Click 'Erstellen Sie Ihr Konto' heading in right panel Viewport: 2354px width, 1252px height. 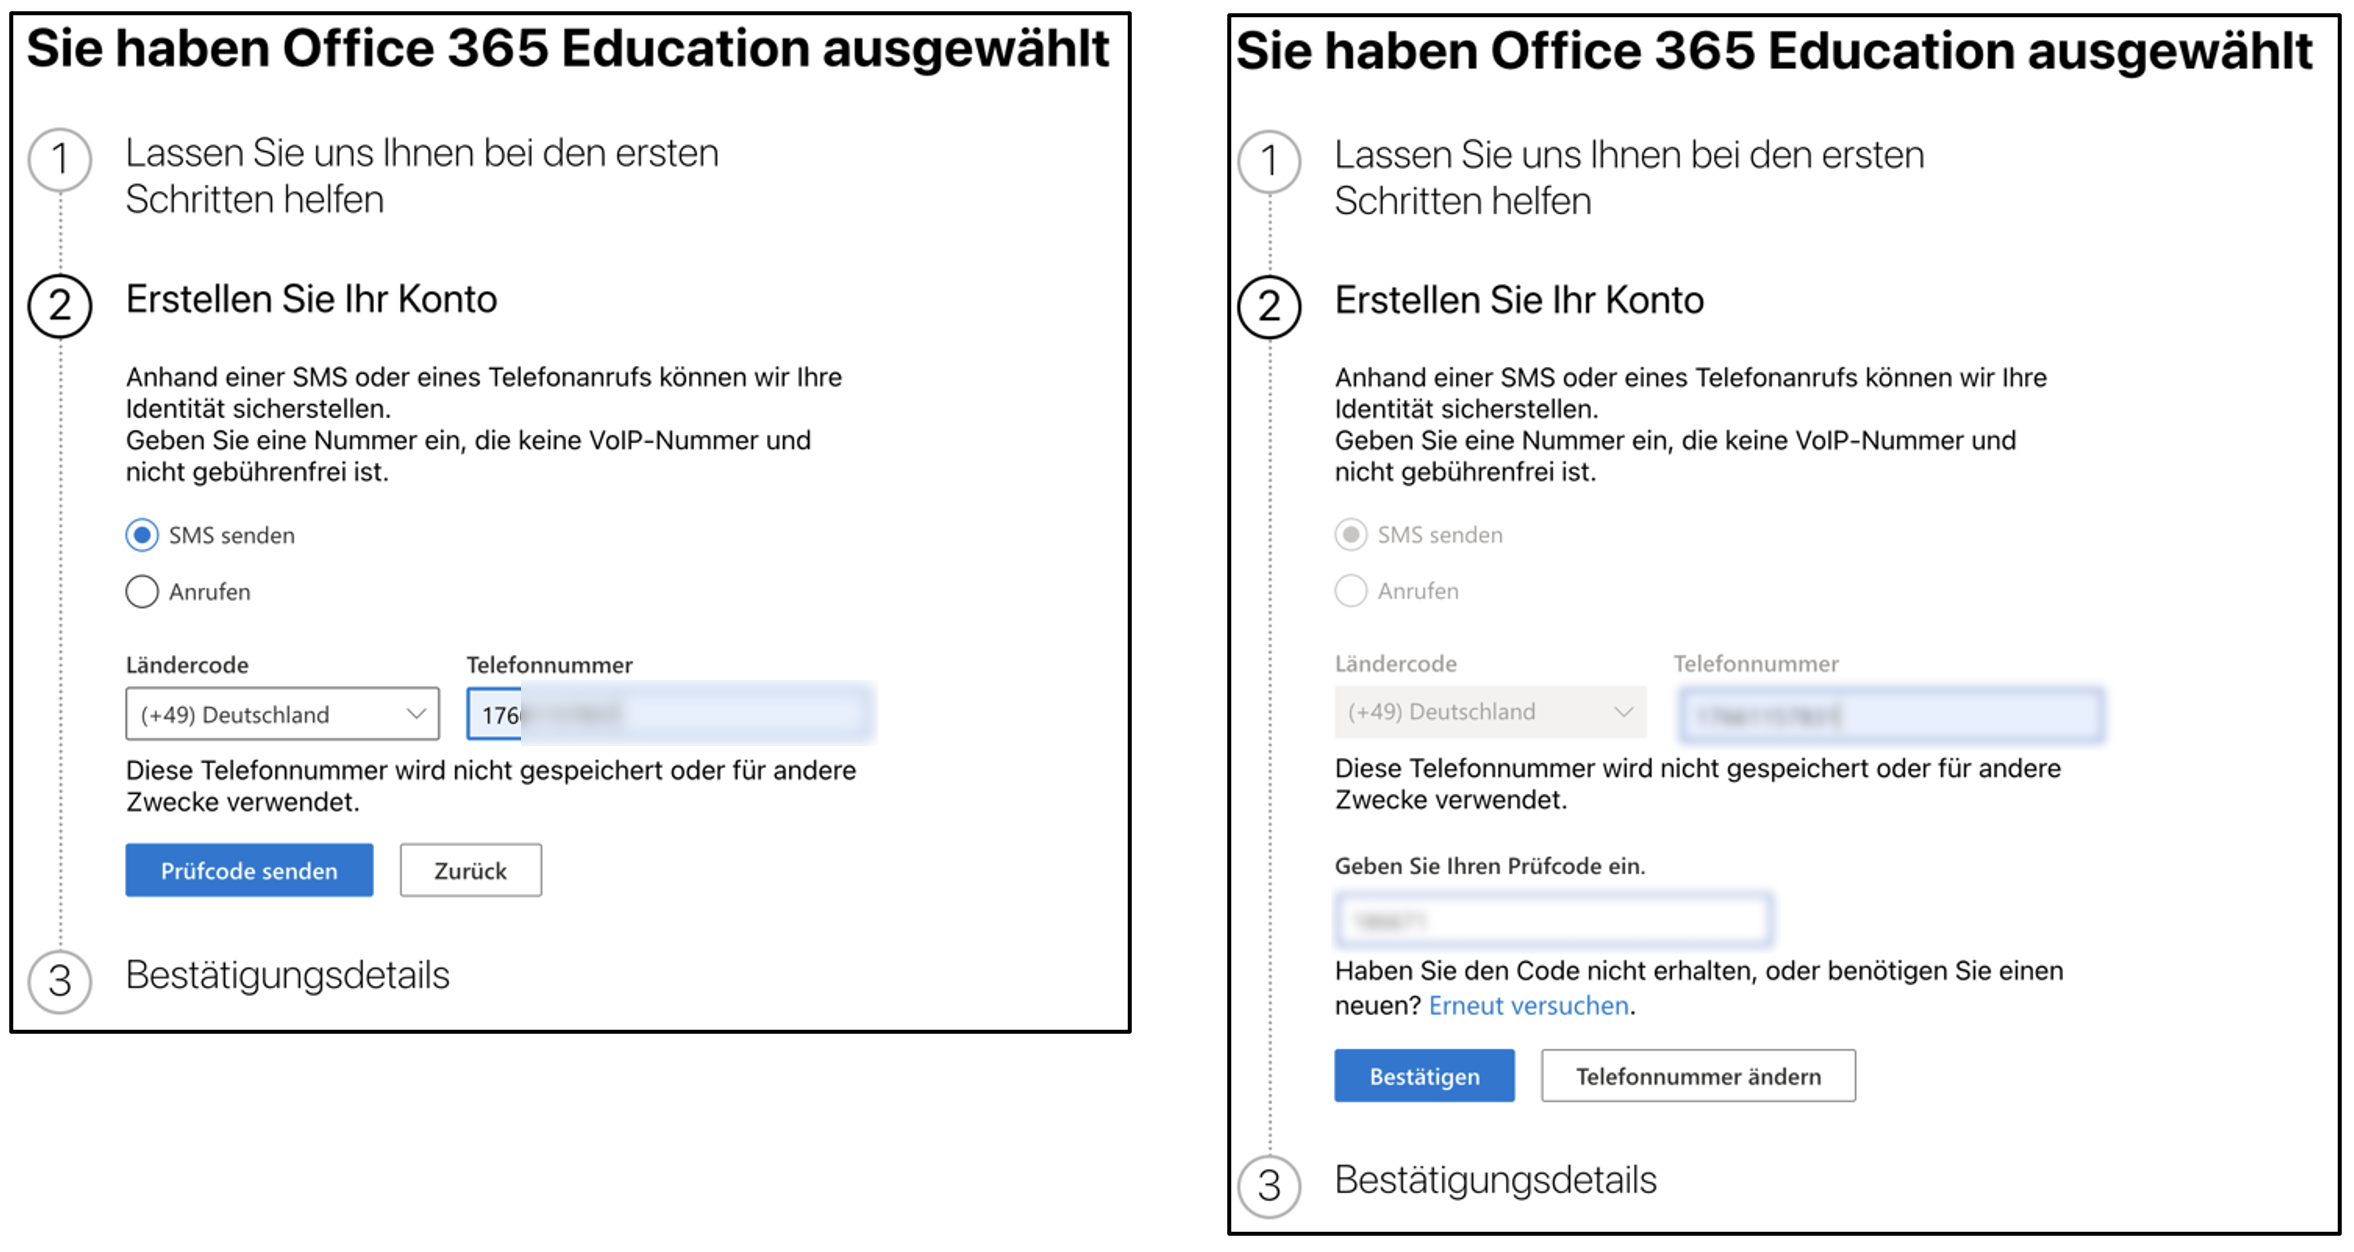(x=1519, y=300)
